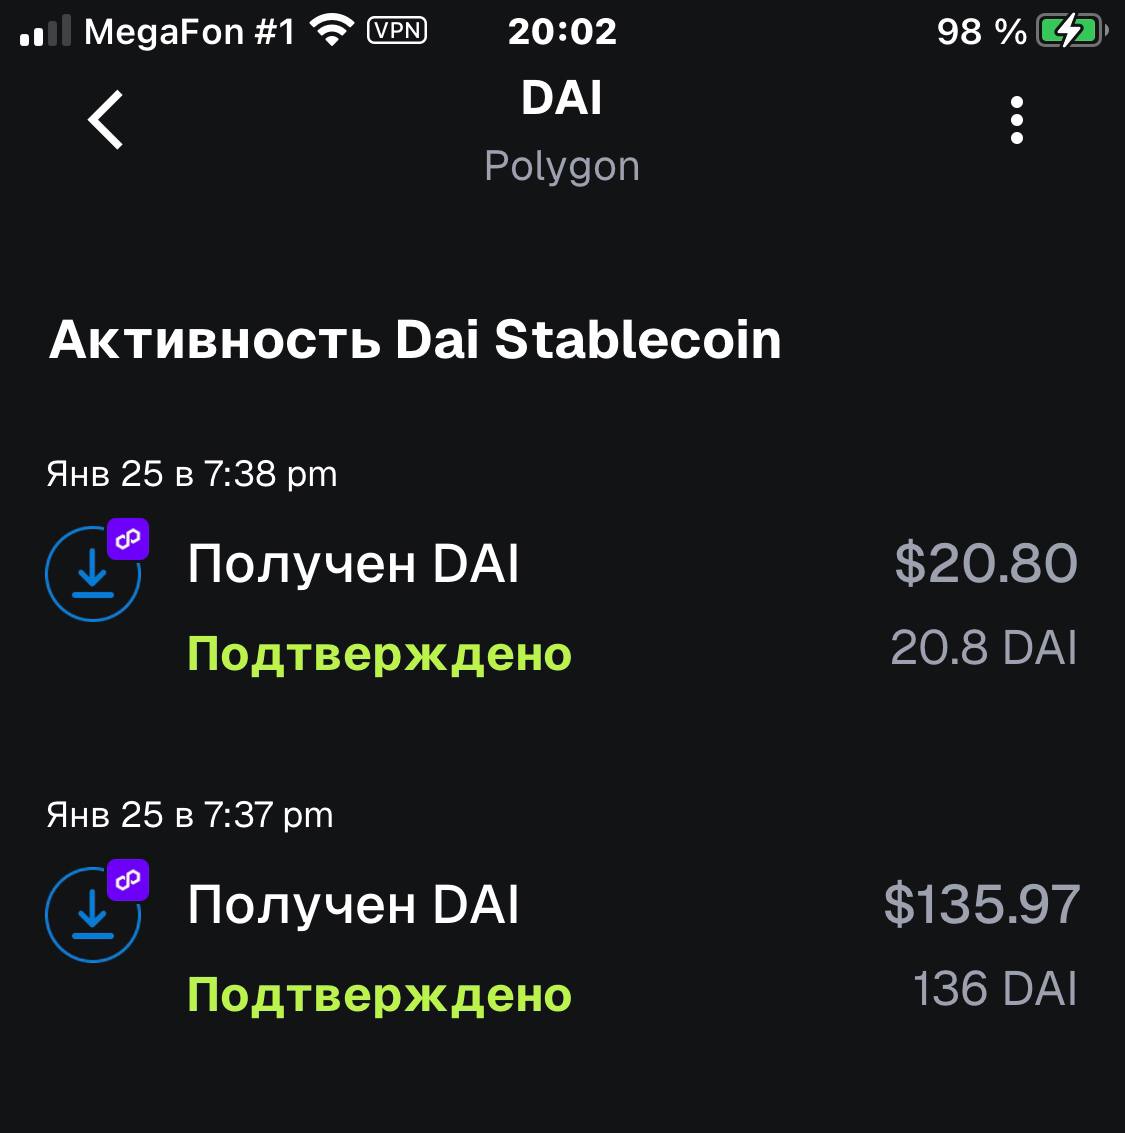The height and width of the screenshot is (1133, 1125).
Task: Tap the 20.8 DAI amount label
Action: coord(984,648)
